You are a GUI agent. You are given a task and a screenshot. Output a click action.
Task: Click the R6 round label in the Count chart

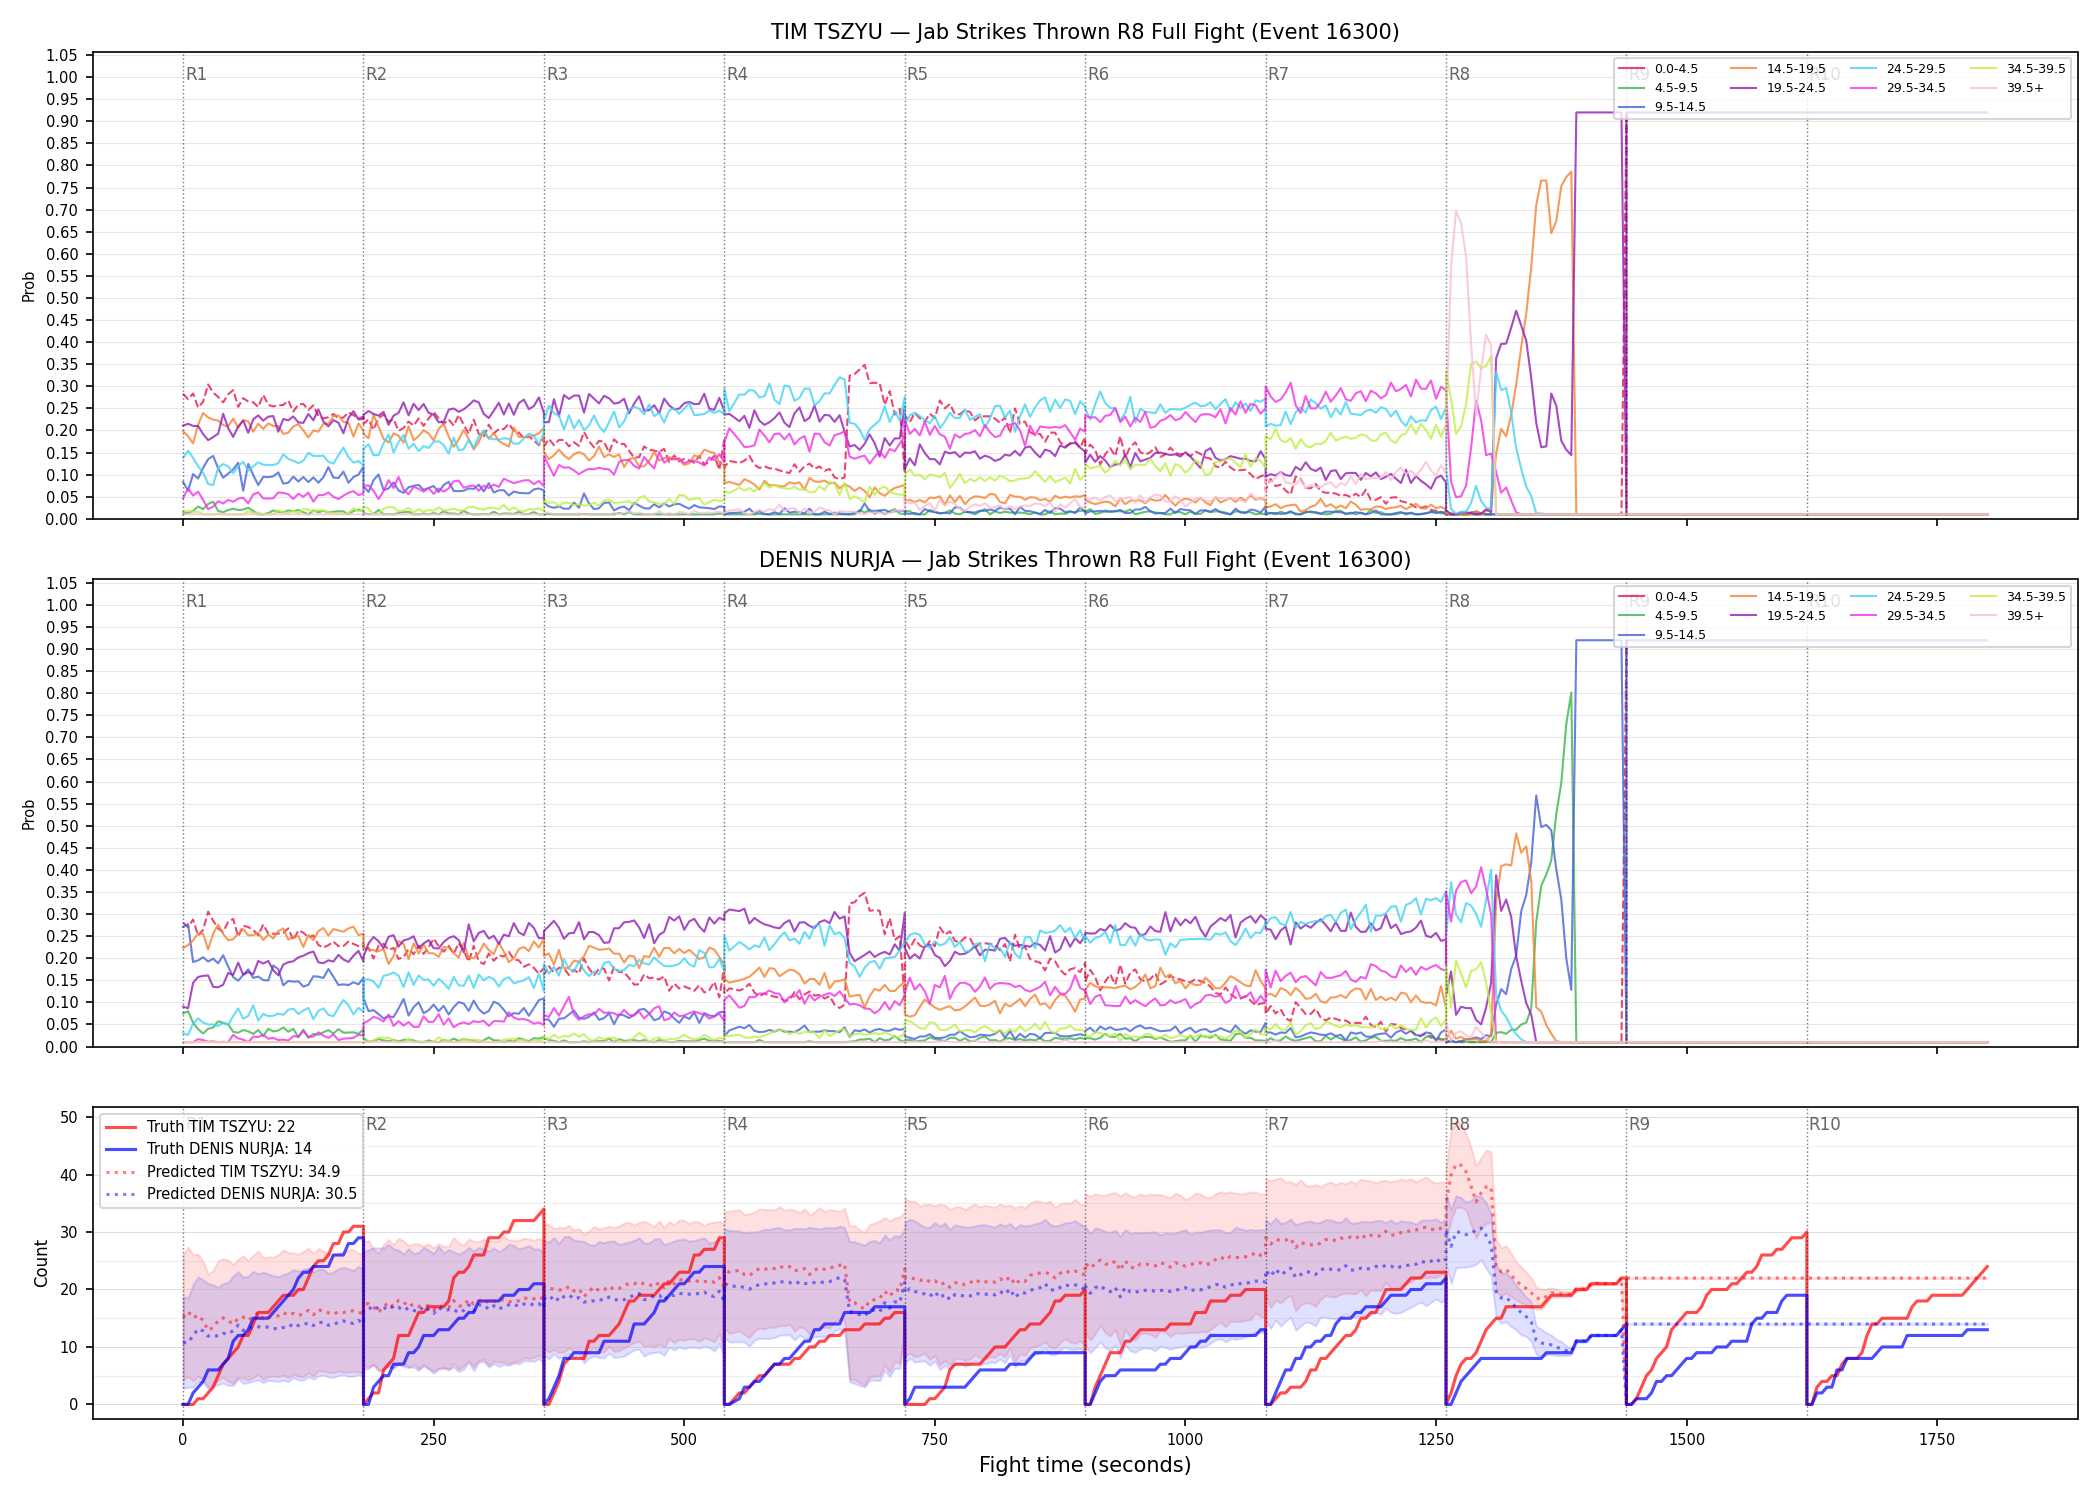1098,1124
